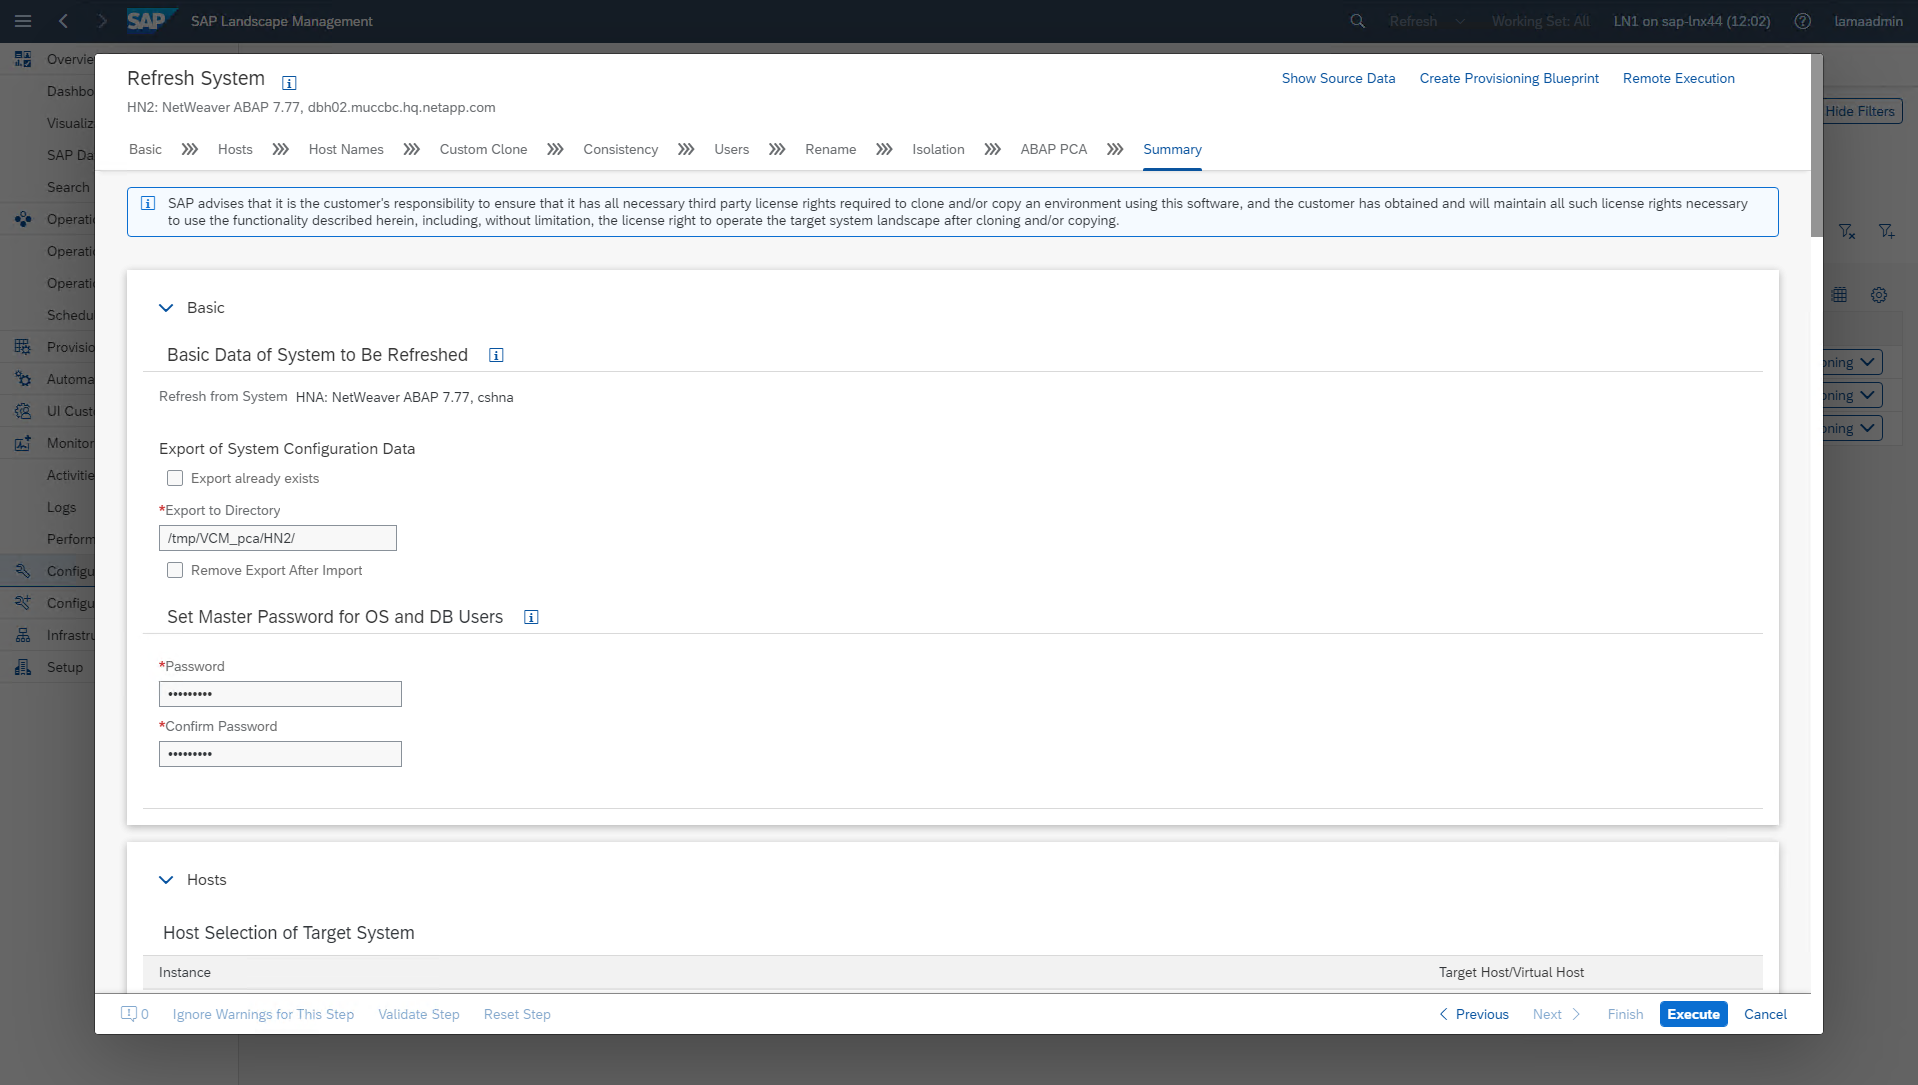The height and width of the screenshot is (1085, 1918).
Task: Switch to the Hosts wizard step
Action: coord(235,149)
